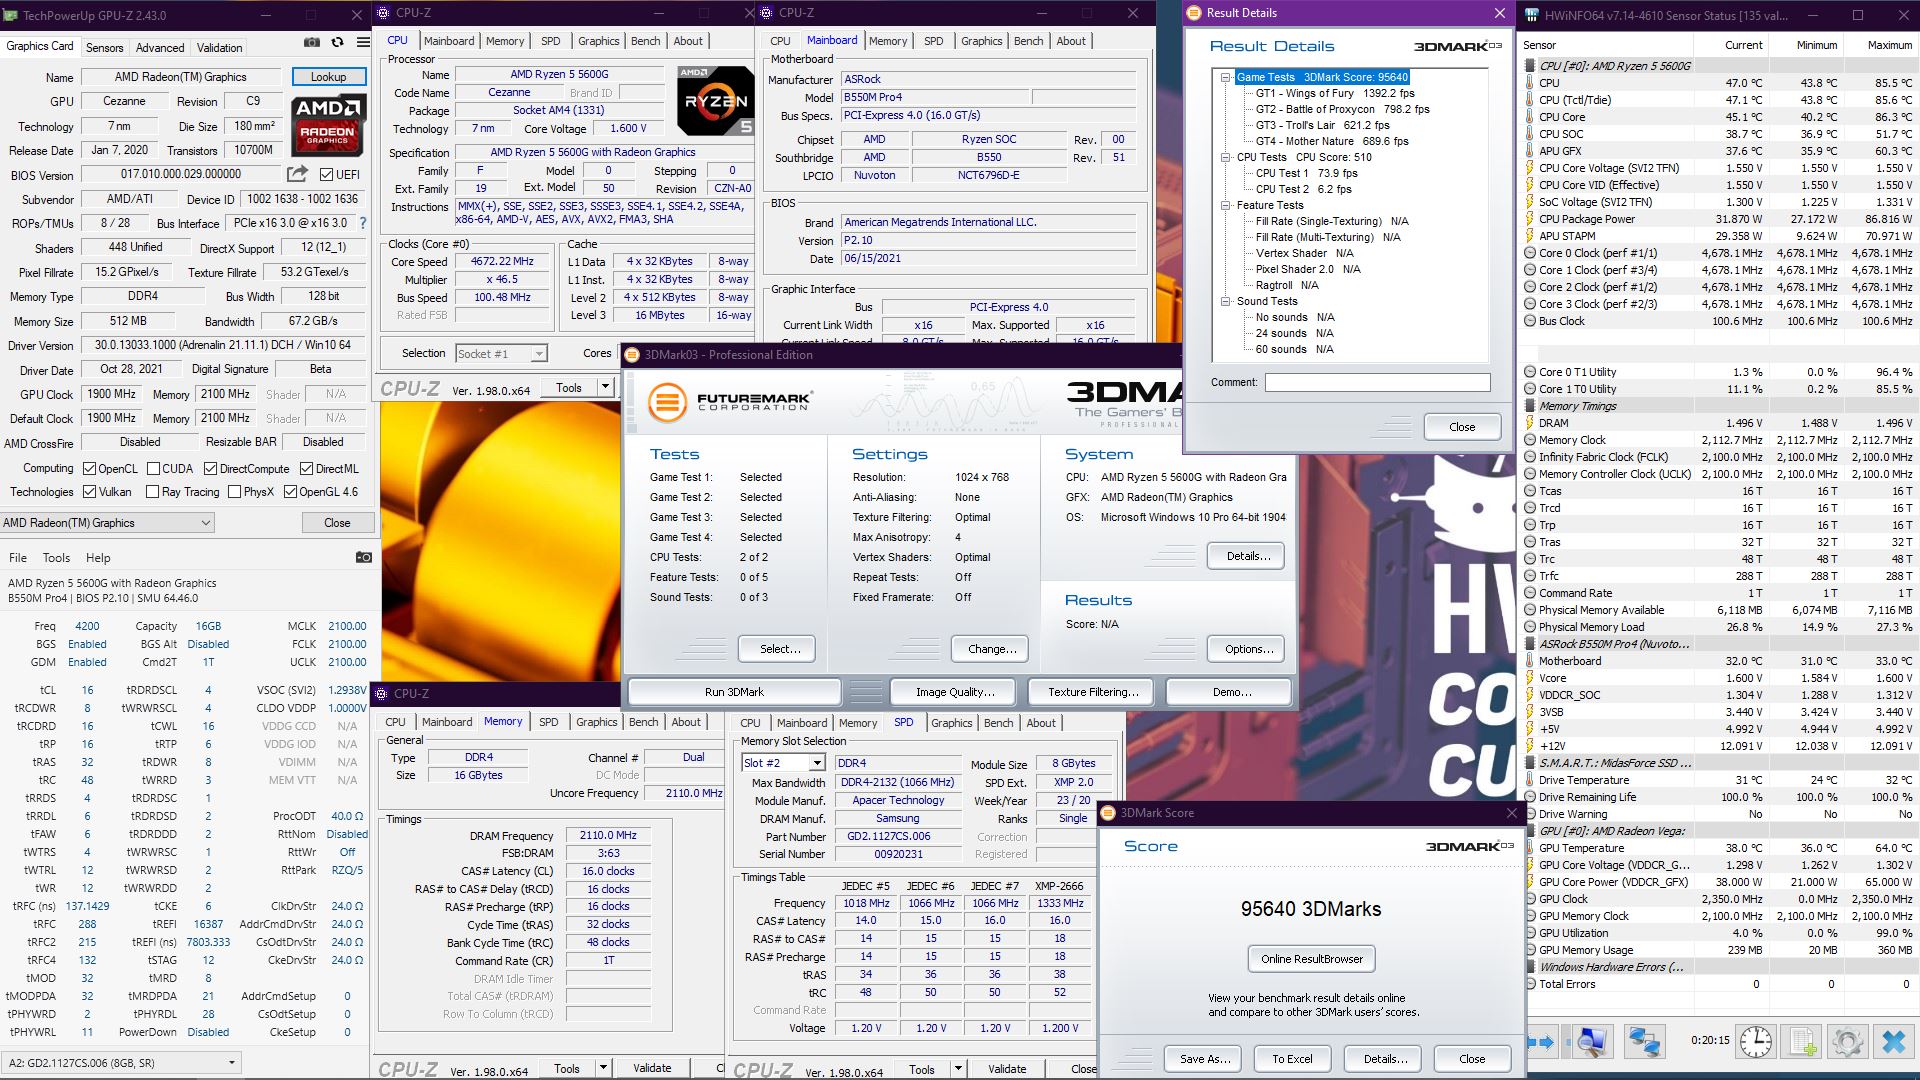Image resolution: width=1920 pixels, height=1080 pixels.
Task: Click the Image Quality... button
Action: (955, 692)
